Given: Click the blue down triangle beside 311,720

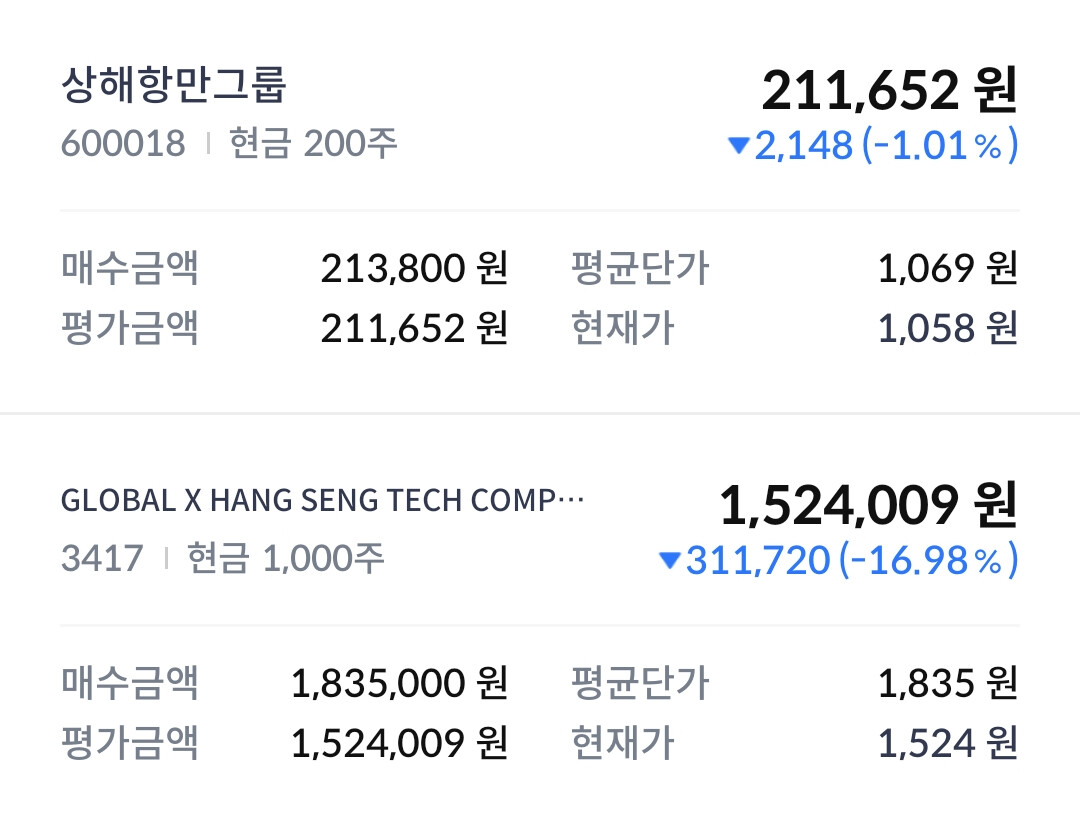Looking at the screenshot, I should 670,561.
